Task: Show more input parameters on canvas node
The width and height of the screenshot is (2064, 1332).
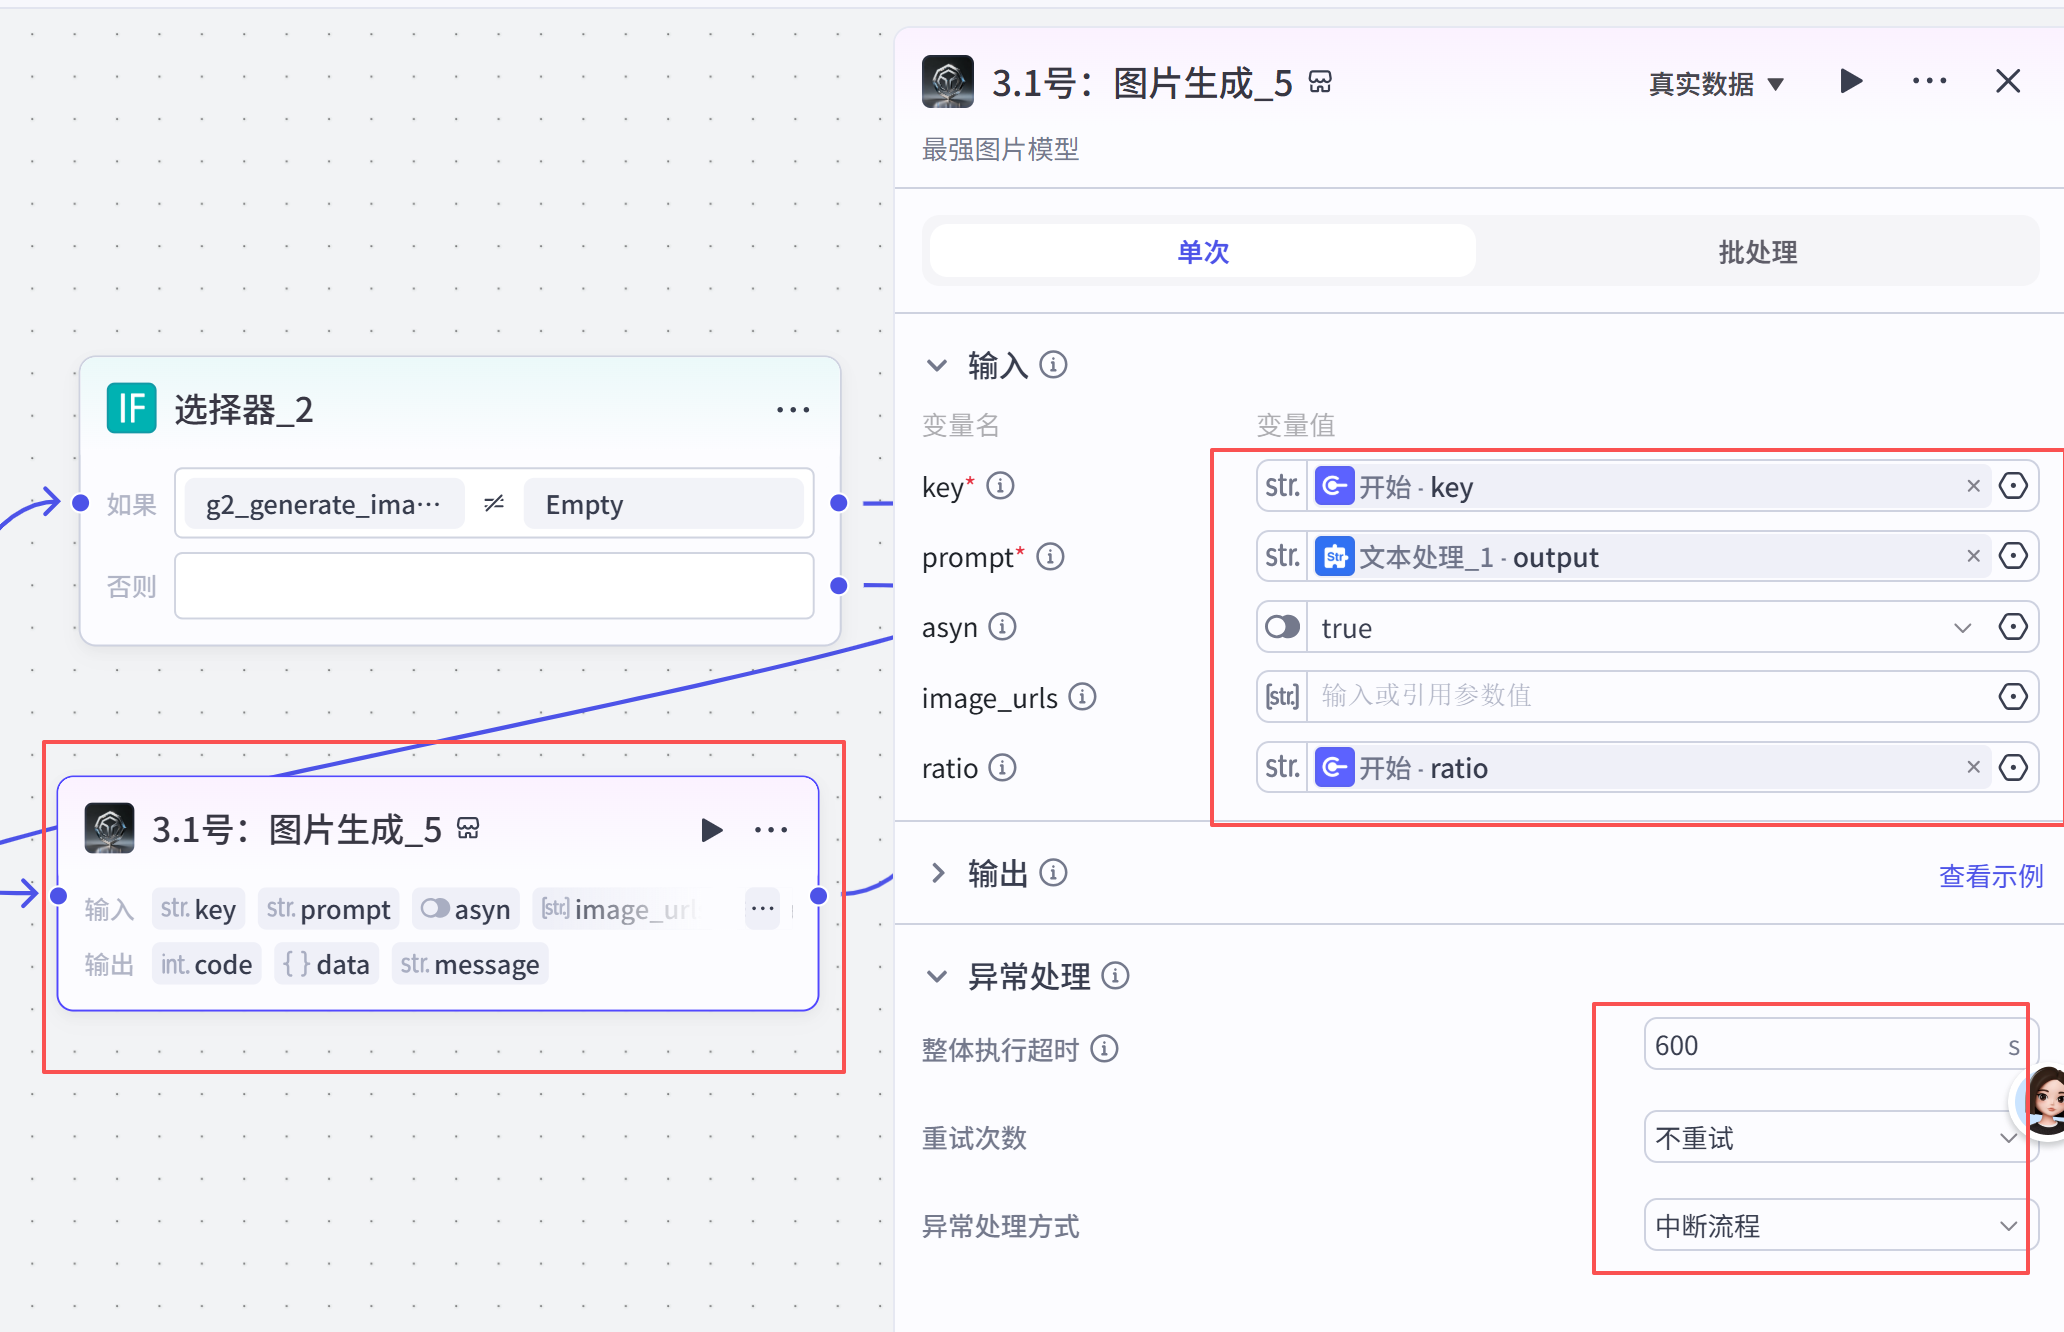Action: coord(763,908)
